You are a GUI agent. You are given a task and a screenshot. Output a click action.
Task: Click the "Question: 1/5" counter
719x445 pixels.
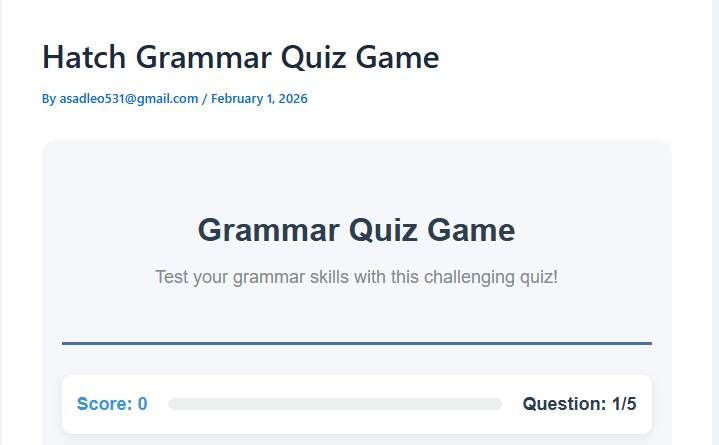click(x=579, y=404)
